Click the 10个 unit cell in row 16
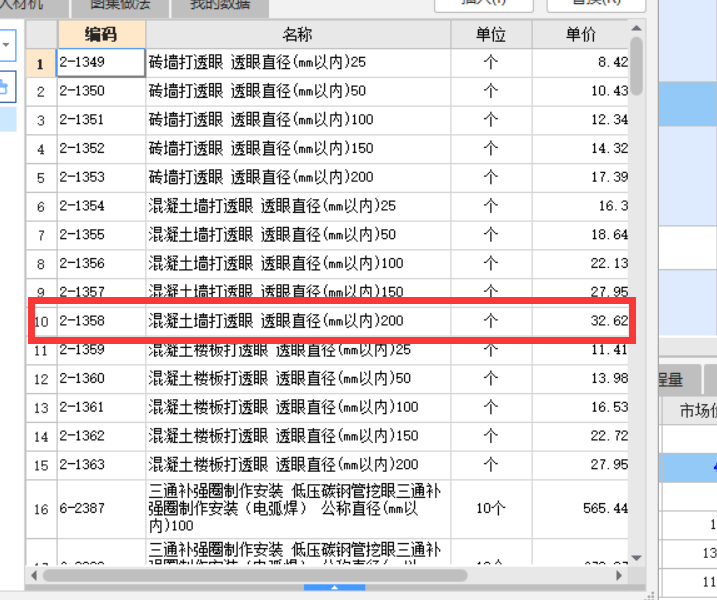 491,509
